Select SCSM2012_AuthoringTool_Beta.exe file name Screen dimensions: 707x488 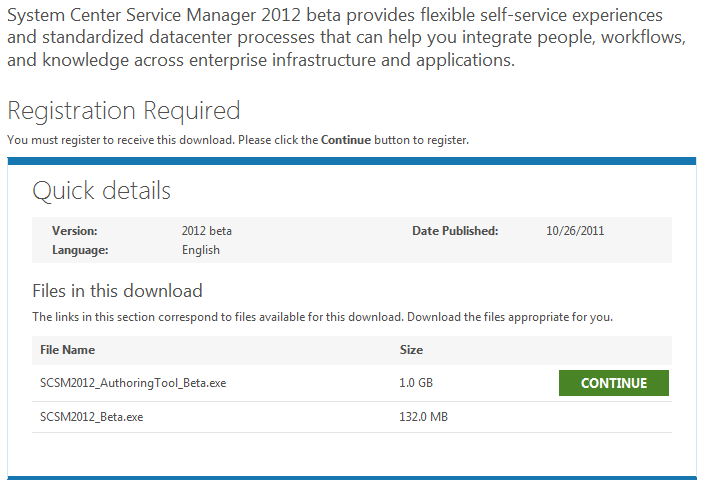click(x=133, y=383)
